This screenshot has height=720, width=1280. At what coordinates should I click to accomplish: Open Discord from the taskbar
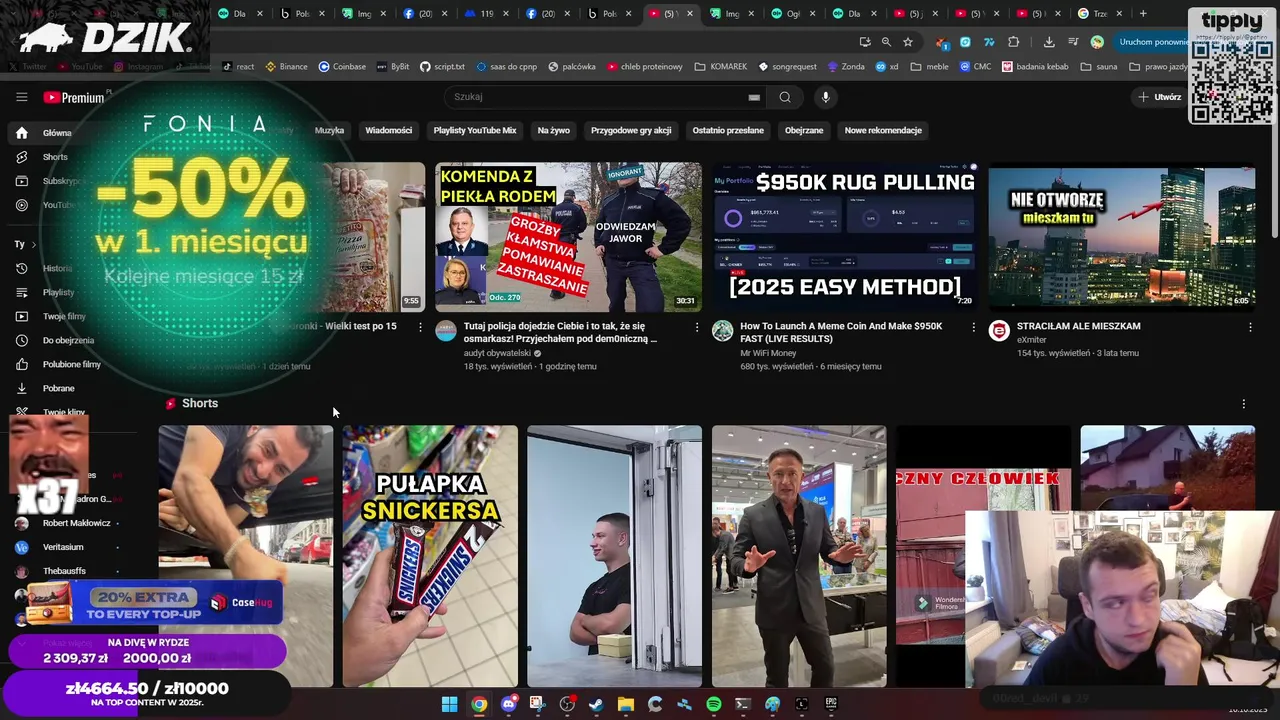(508, 704)
